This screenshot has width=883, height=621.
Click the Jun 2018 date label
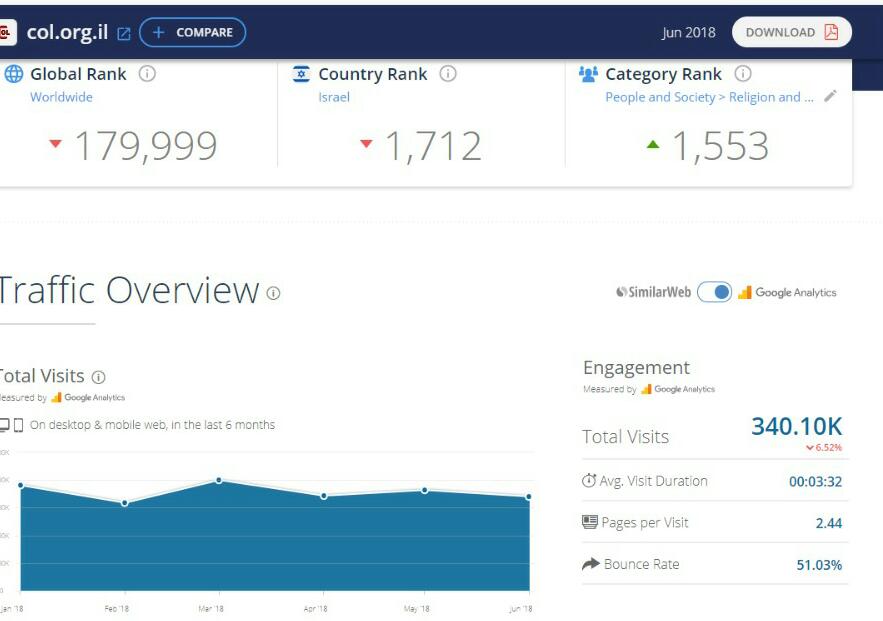688,32
